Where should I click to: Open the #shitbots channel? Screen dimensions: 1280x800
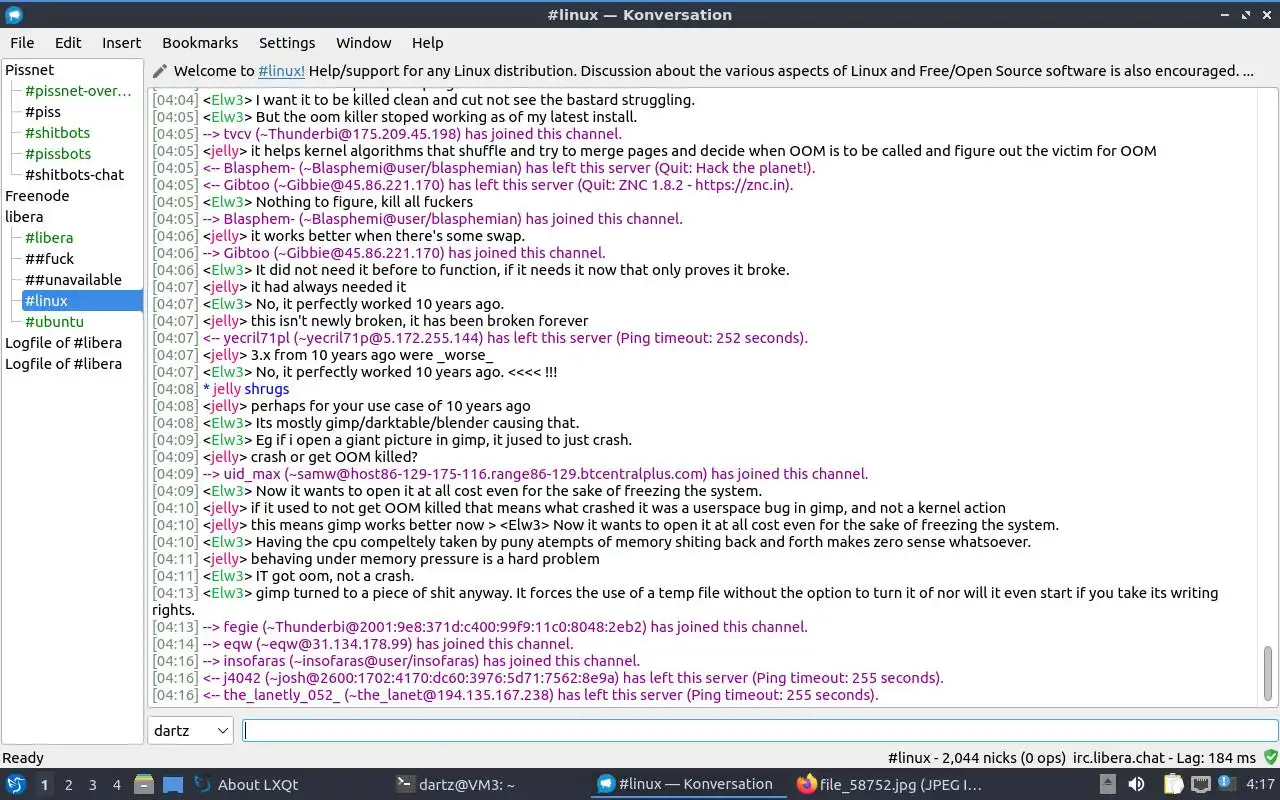pos(57,133)
